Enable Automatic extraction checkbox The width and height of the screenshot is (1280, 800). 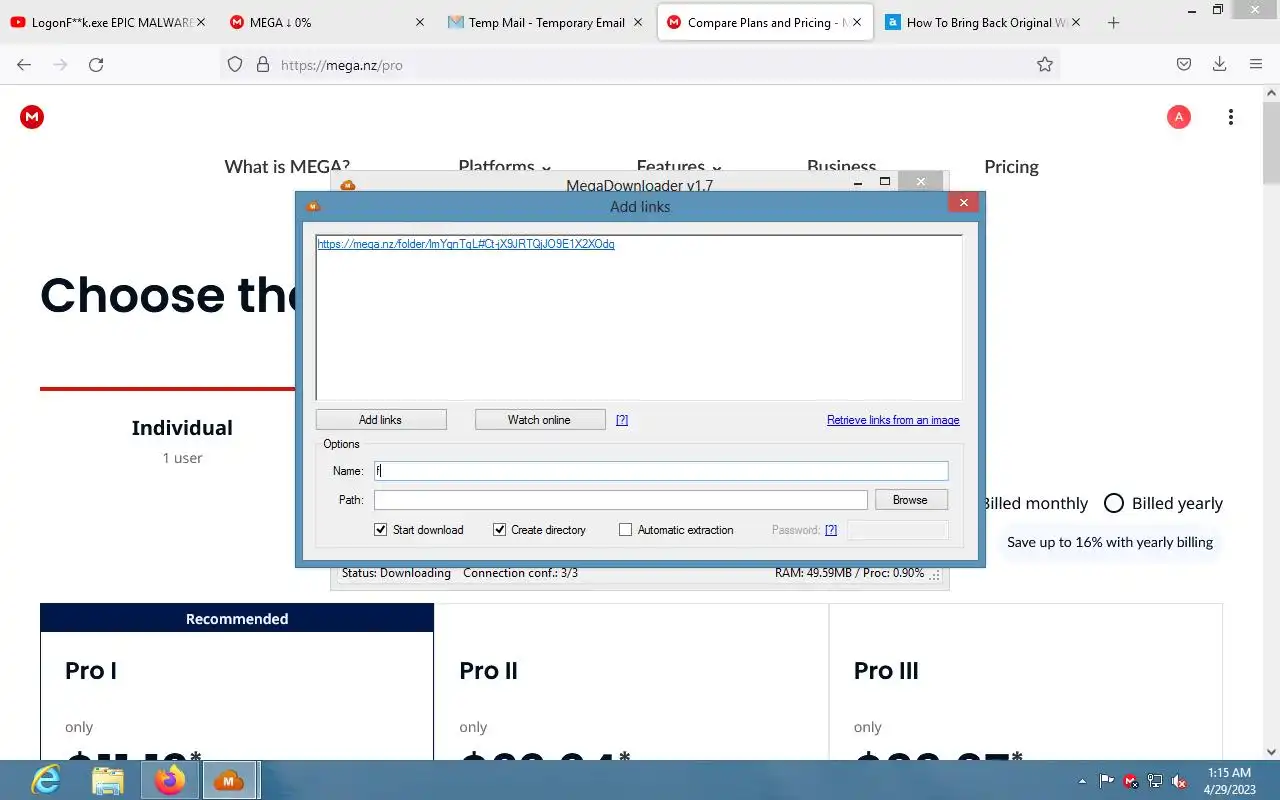625,530
